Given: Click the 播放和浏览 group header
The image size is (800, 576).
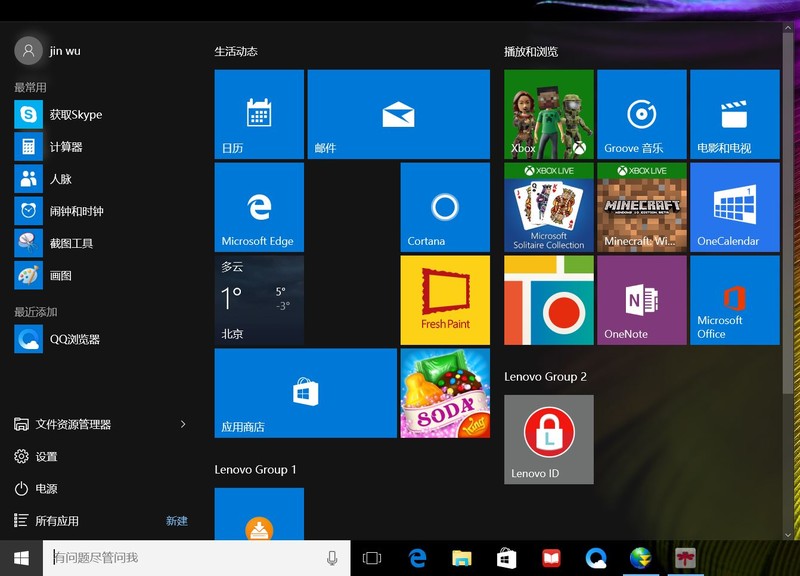Looking at the screenshot, I should tap(531, 52).
